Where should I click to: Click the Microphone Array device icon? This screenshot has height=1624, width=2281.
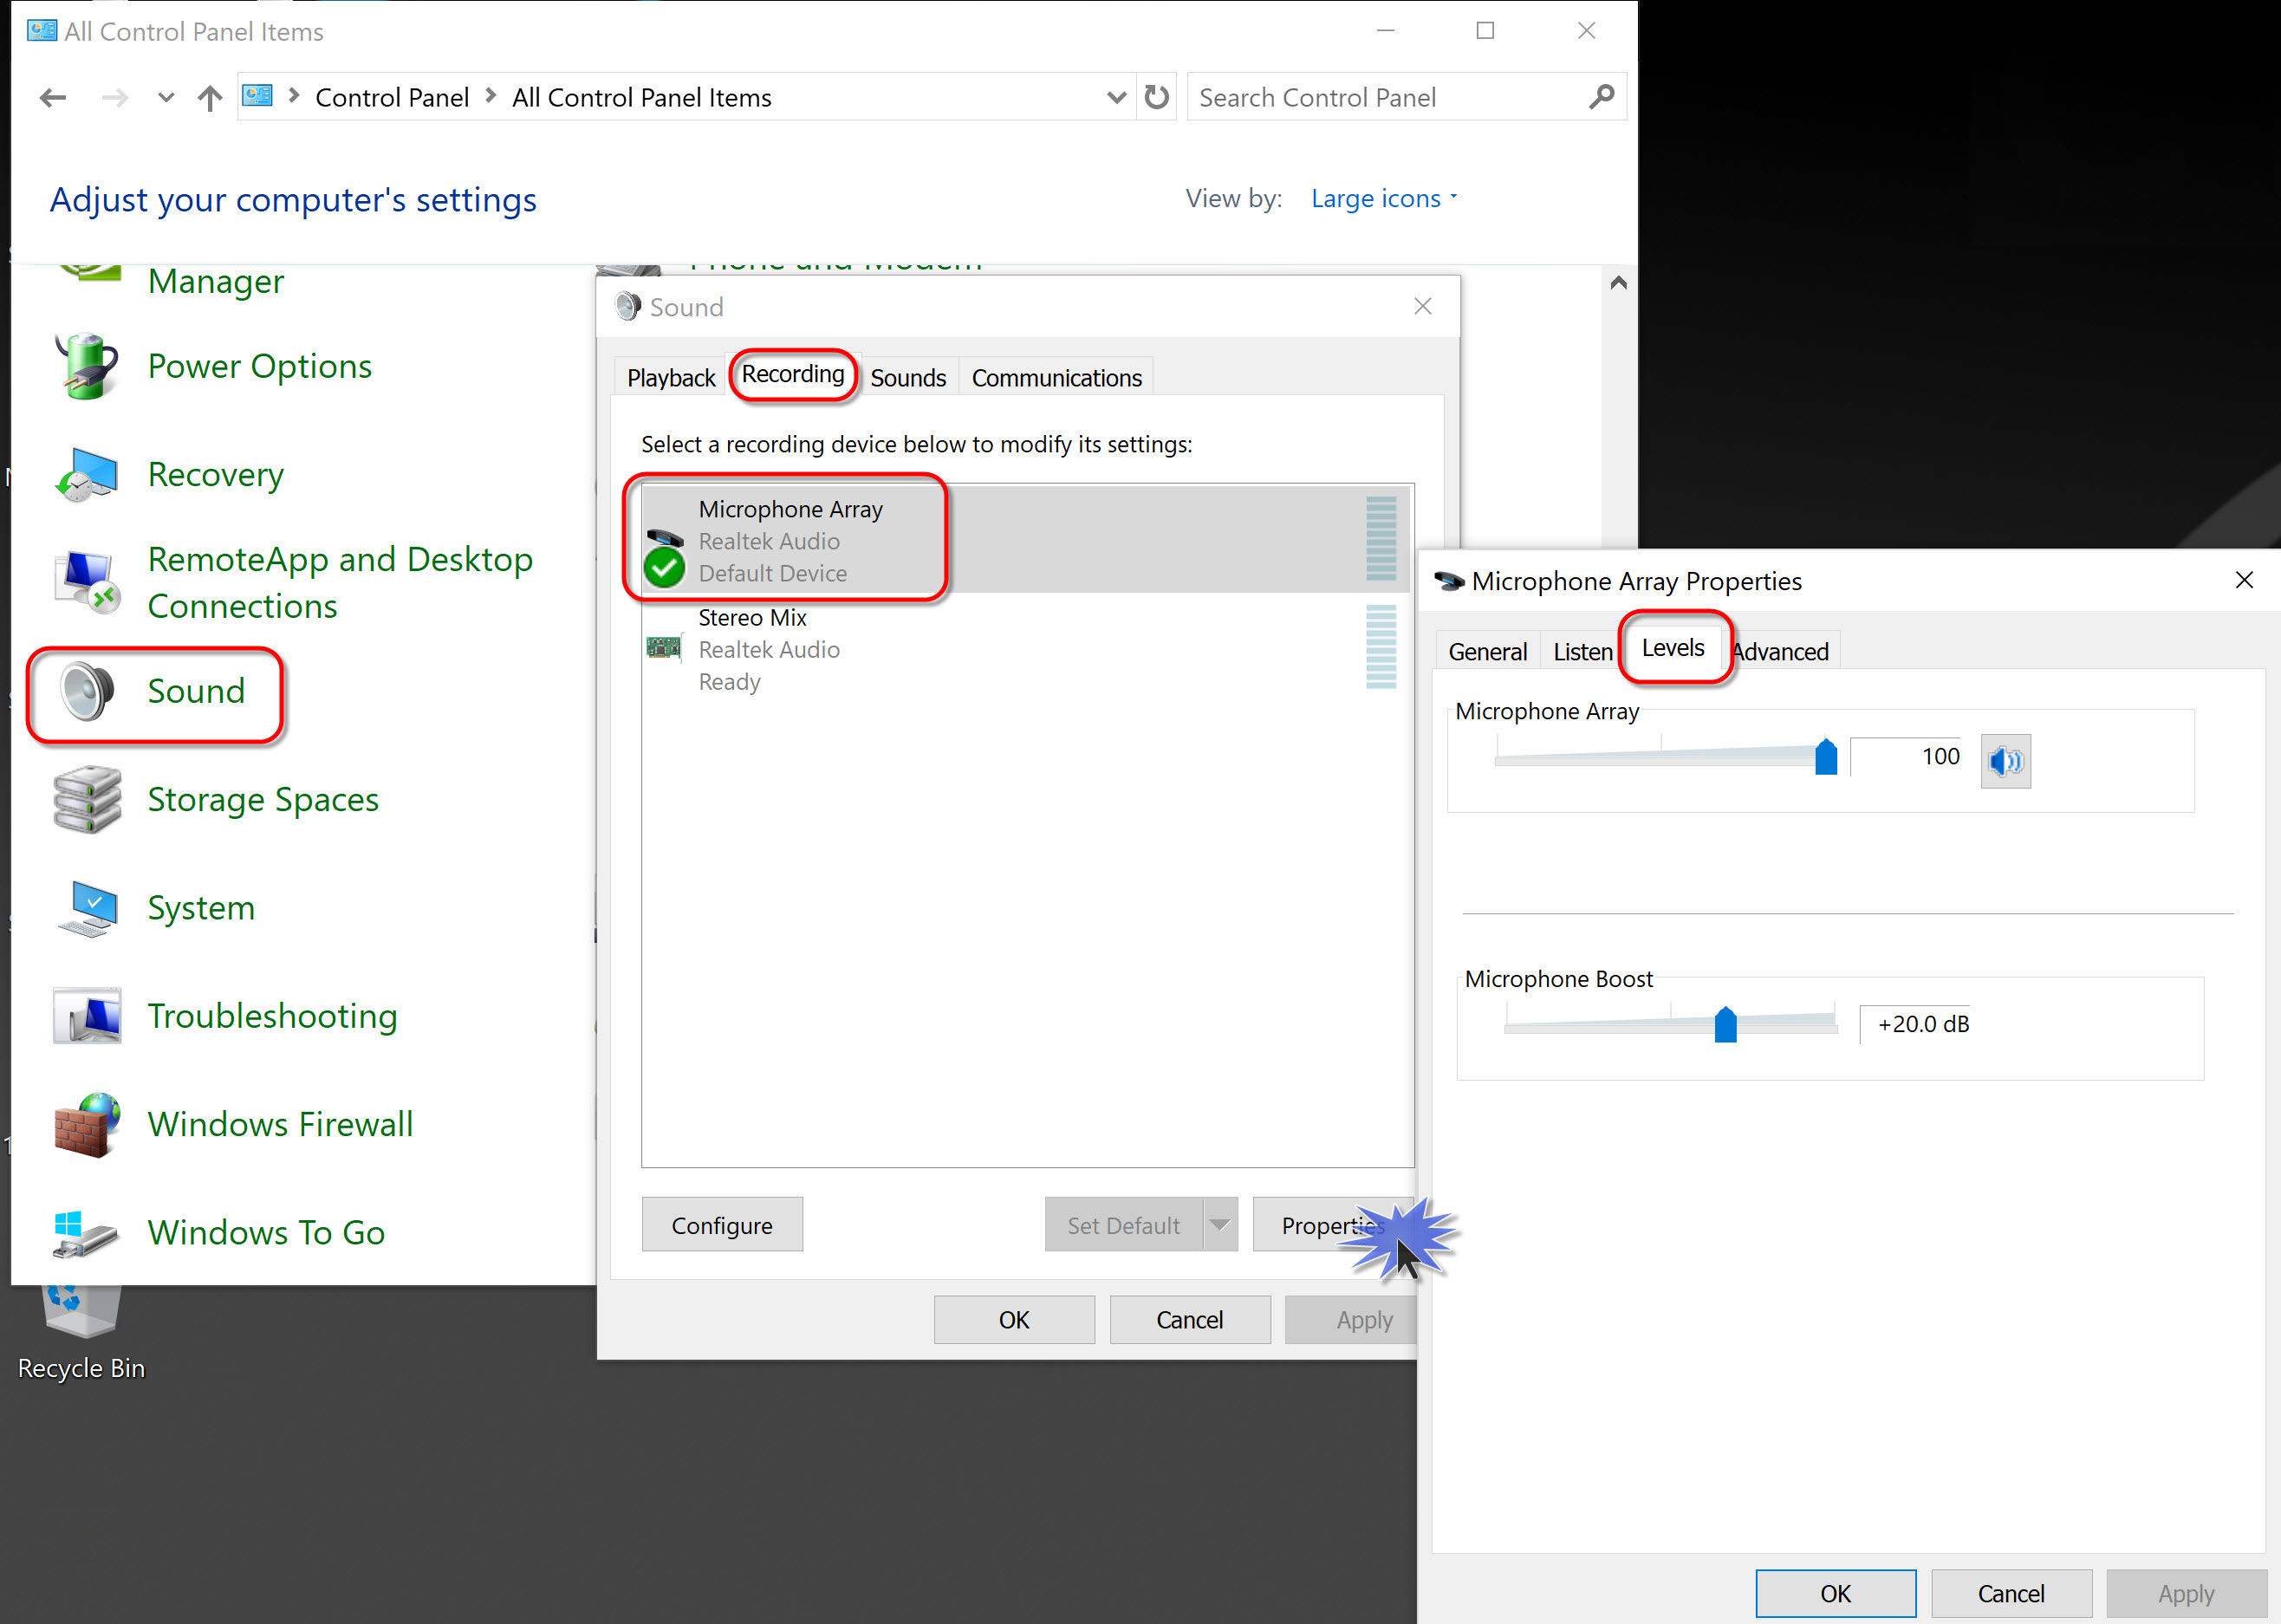click(x=664, y=556)
